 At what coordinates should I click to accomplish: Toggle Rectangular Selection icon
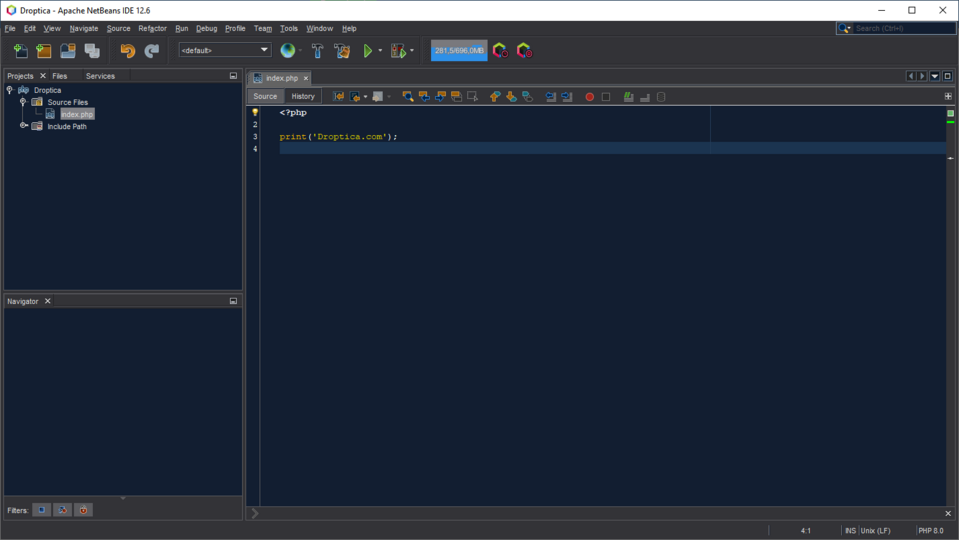pos(472,97)
